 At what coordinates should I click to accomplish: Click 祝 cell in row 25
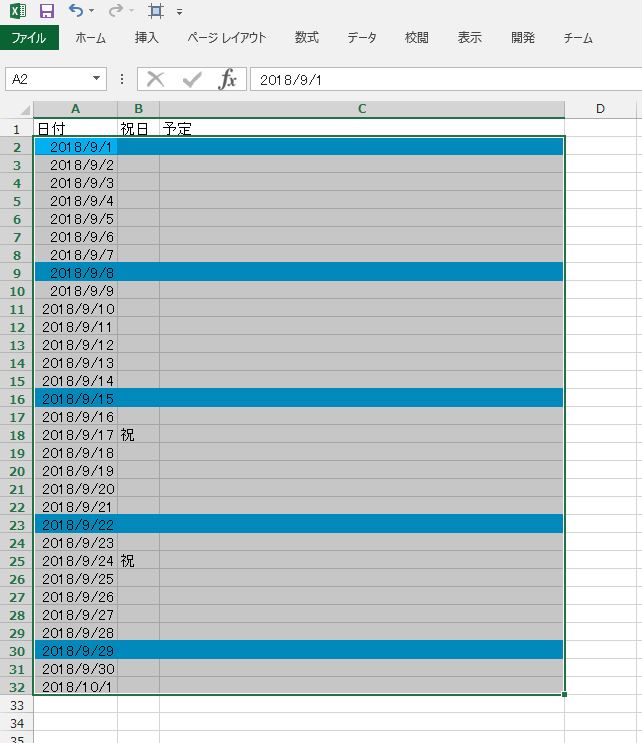point(138,561)
